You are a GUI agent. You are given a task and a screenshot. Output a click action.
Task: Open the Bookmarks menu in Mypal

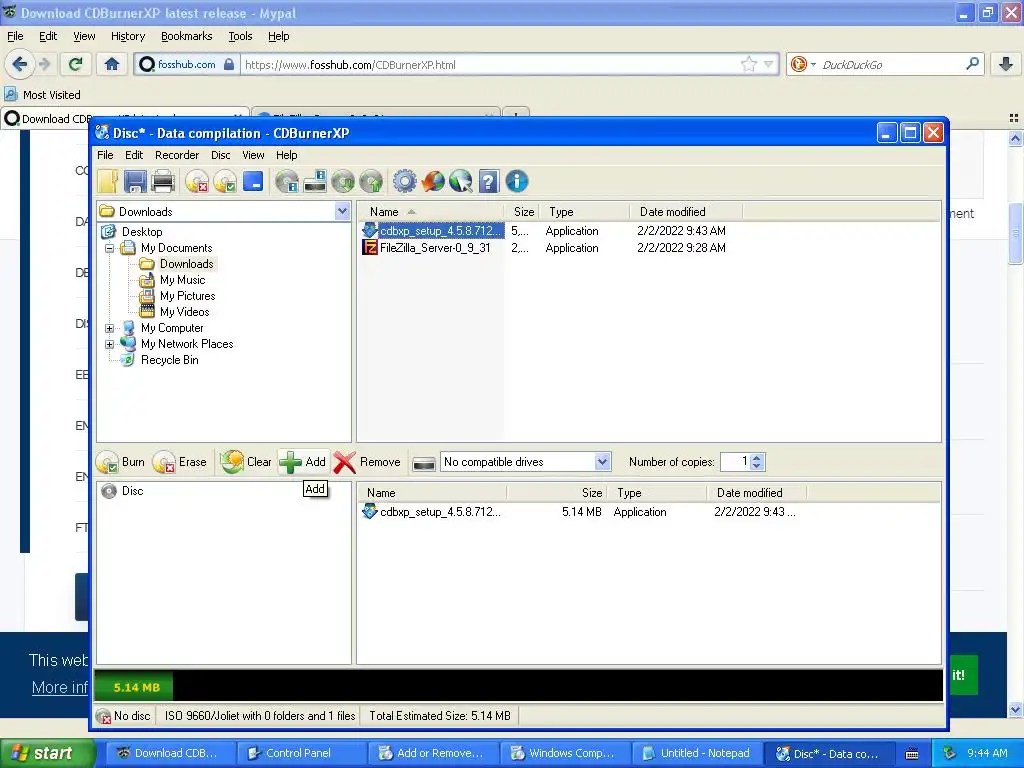[186, 36]
